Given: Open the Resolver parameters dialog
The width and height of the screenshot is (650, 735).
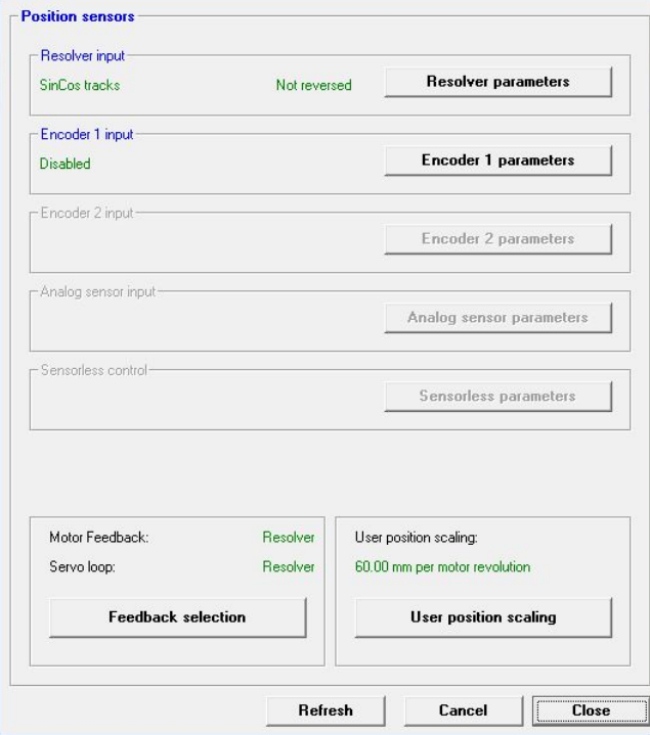Looking at the screenshot, I should click(x=497, y=82).
